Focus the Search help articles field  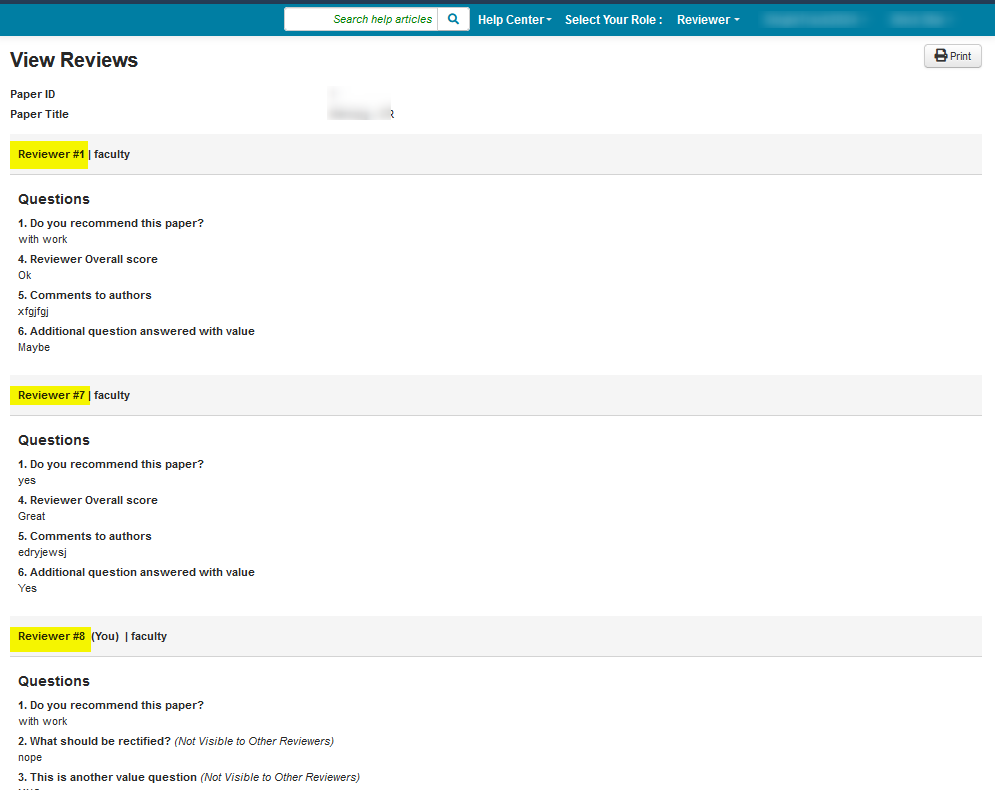[x=361, y=19]
